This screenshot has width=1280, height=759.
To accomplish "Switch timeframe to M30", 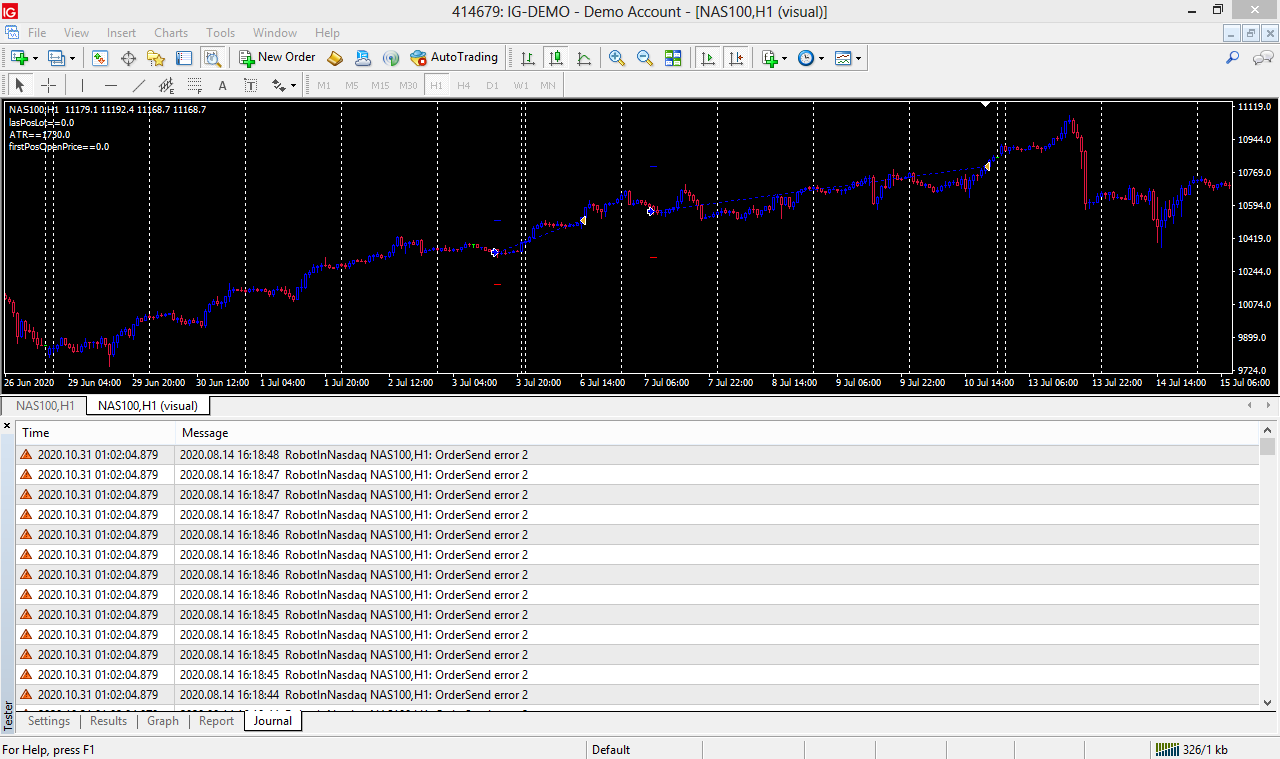I will (408, 85).
